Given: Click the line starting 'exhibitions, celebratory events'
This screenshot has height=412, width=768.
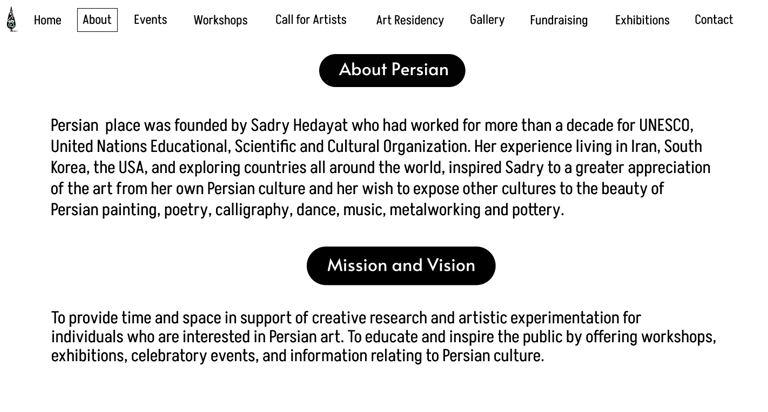Looking at the screenshot, I should pyautogui.click(x=297, y=356).
